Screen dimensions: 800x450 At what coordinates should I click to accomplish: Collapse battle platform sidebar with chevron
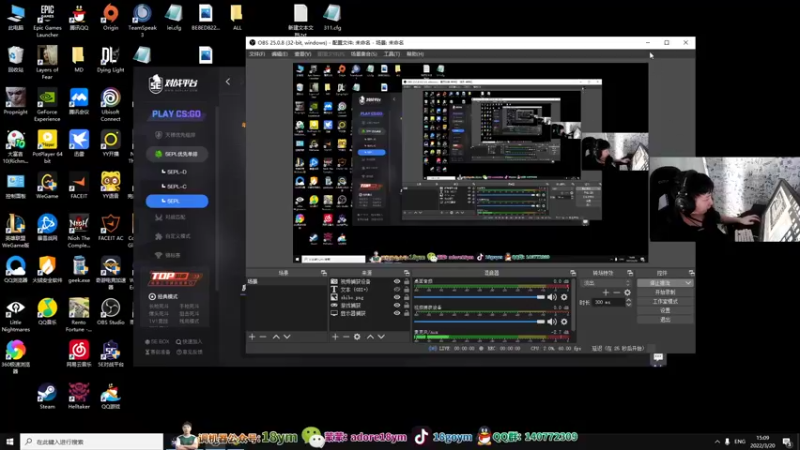click(x=228, y=82)
